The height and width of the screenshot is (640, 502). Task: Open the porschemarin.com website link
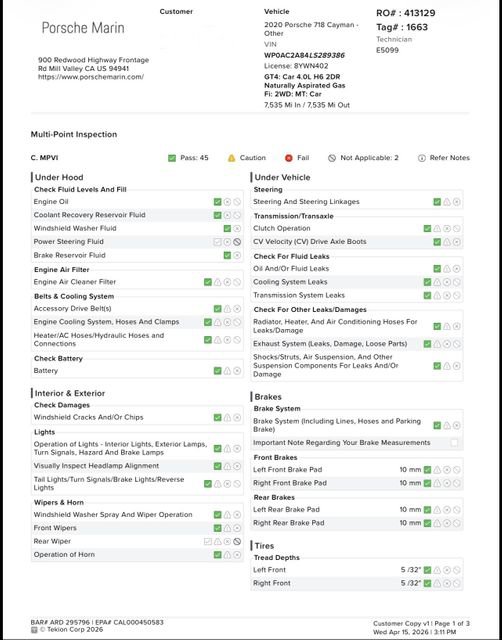(x=91, y=77)
